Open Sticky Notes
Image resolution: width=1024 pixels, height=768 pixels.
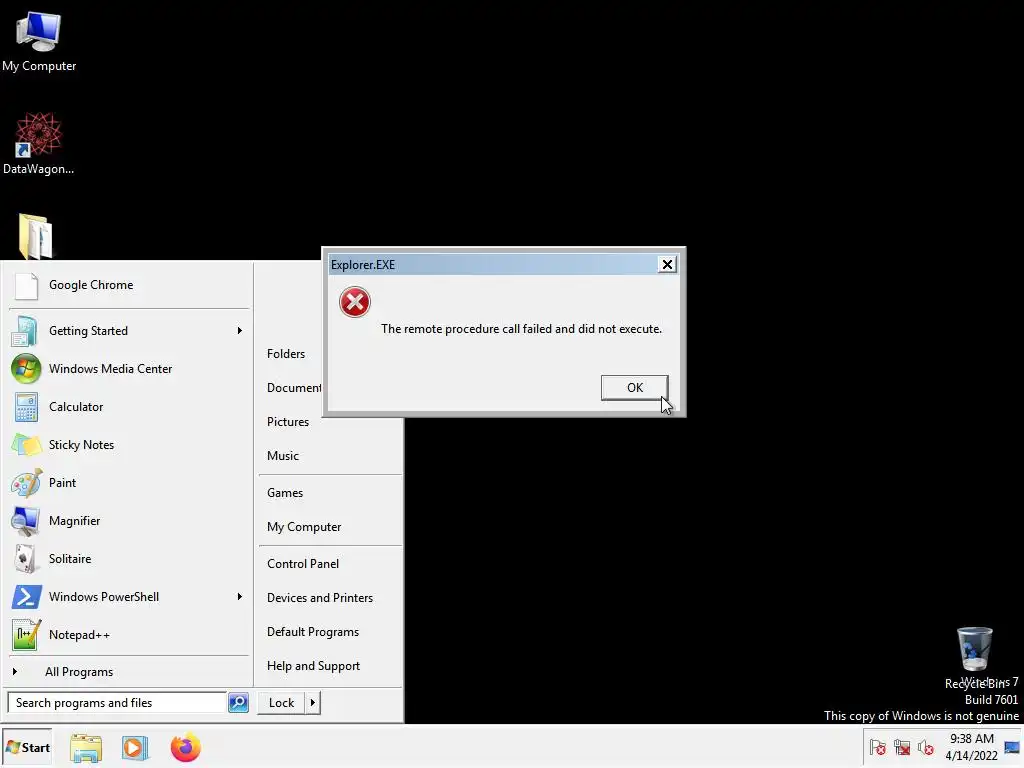coord(128,445)
